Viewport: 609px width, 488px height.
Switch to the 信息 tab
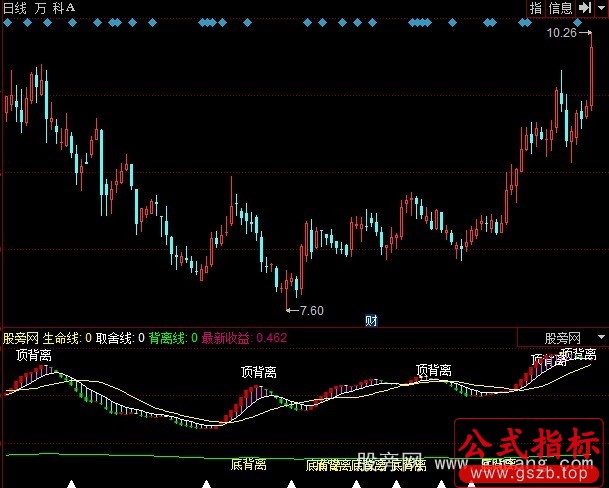click(560, 8)
